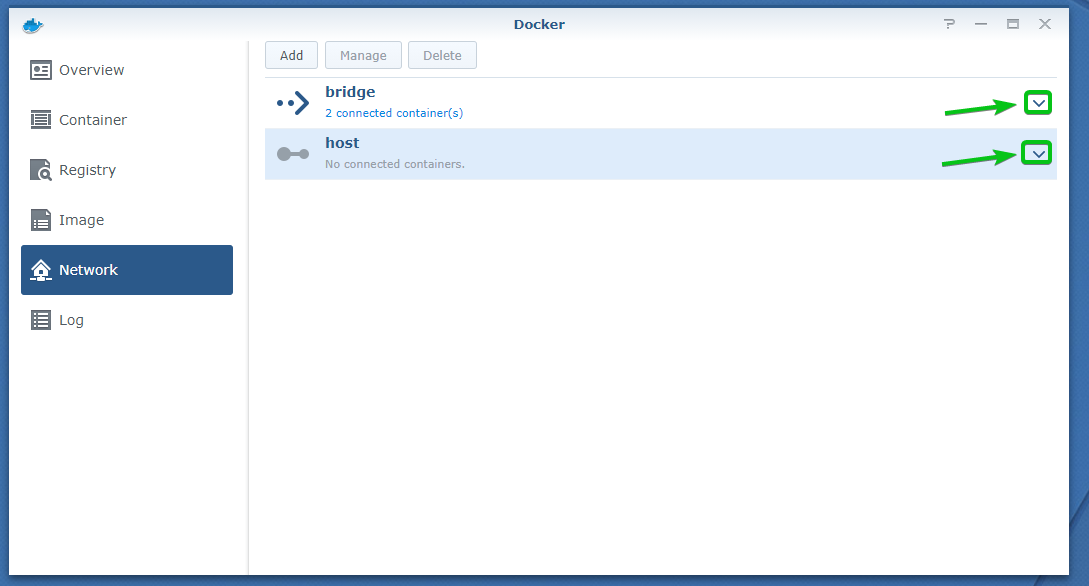Close the Docker window
Screen dimensions: 1089x586
(x=1045, y=24)
